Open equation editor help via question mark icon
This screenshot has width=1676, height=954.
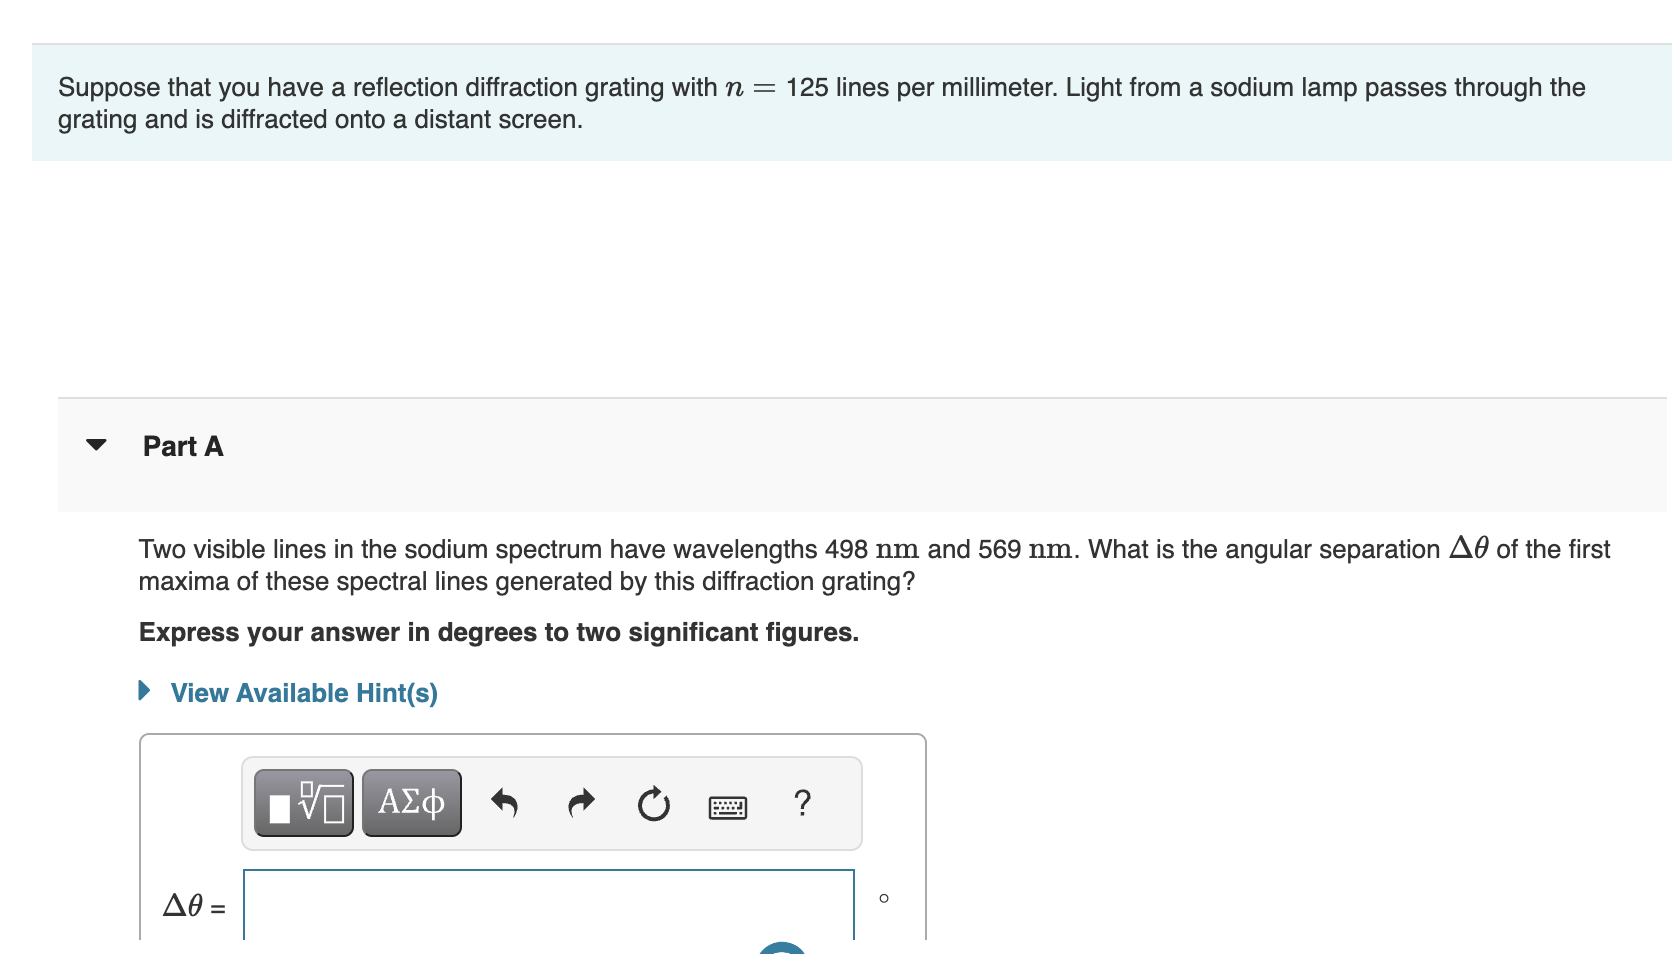[803, 803]
